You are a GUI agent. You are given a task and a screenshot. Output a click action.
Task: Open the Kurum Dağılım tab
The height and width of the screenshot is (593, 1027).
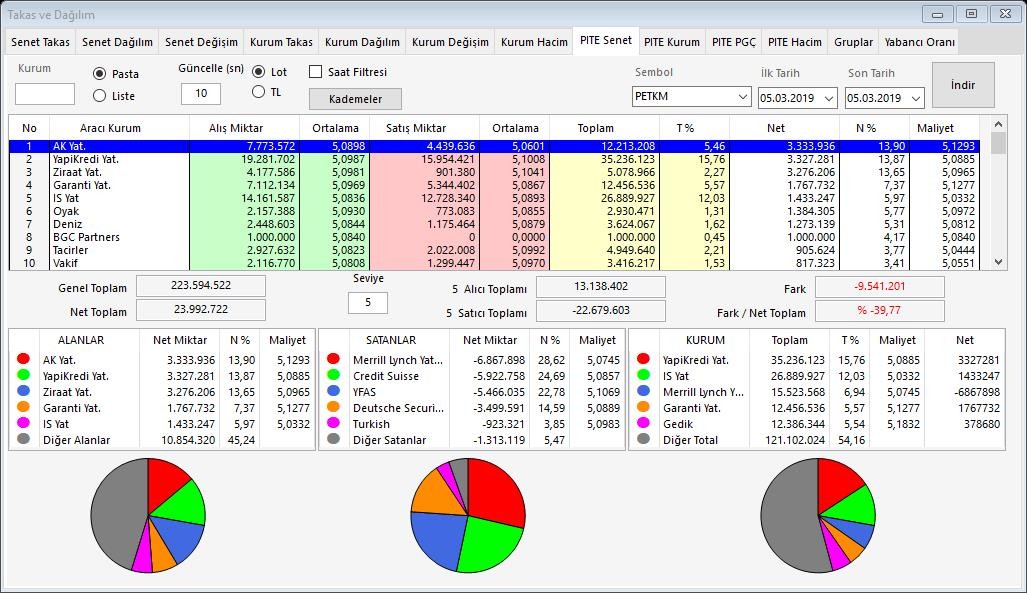point(362,42)
